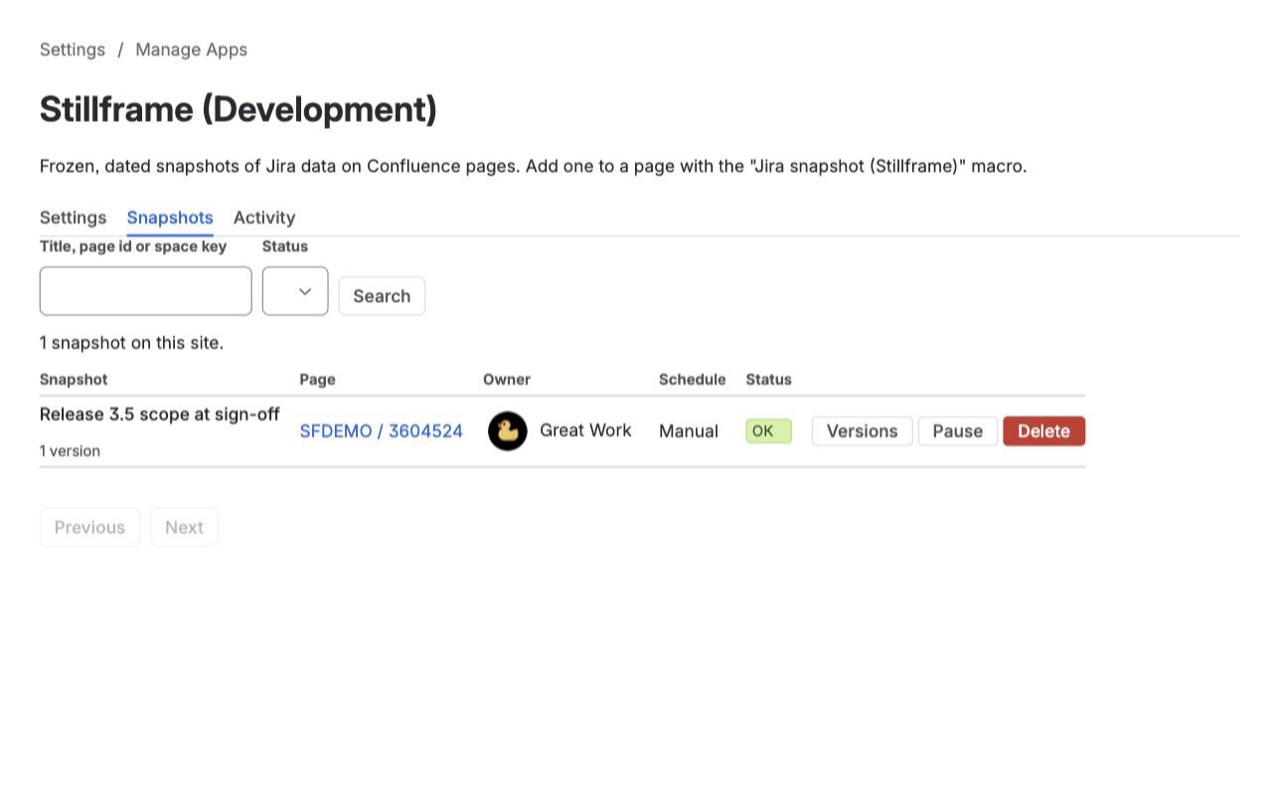Click the '1 snapshot on this site.' text
The height and width of the screenshot is (800, 1280).
point(132,343)
